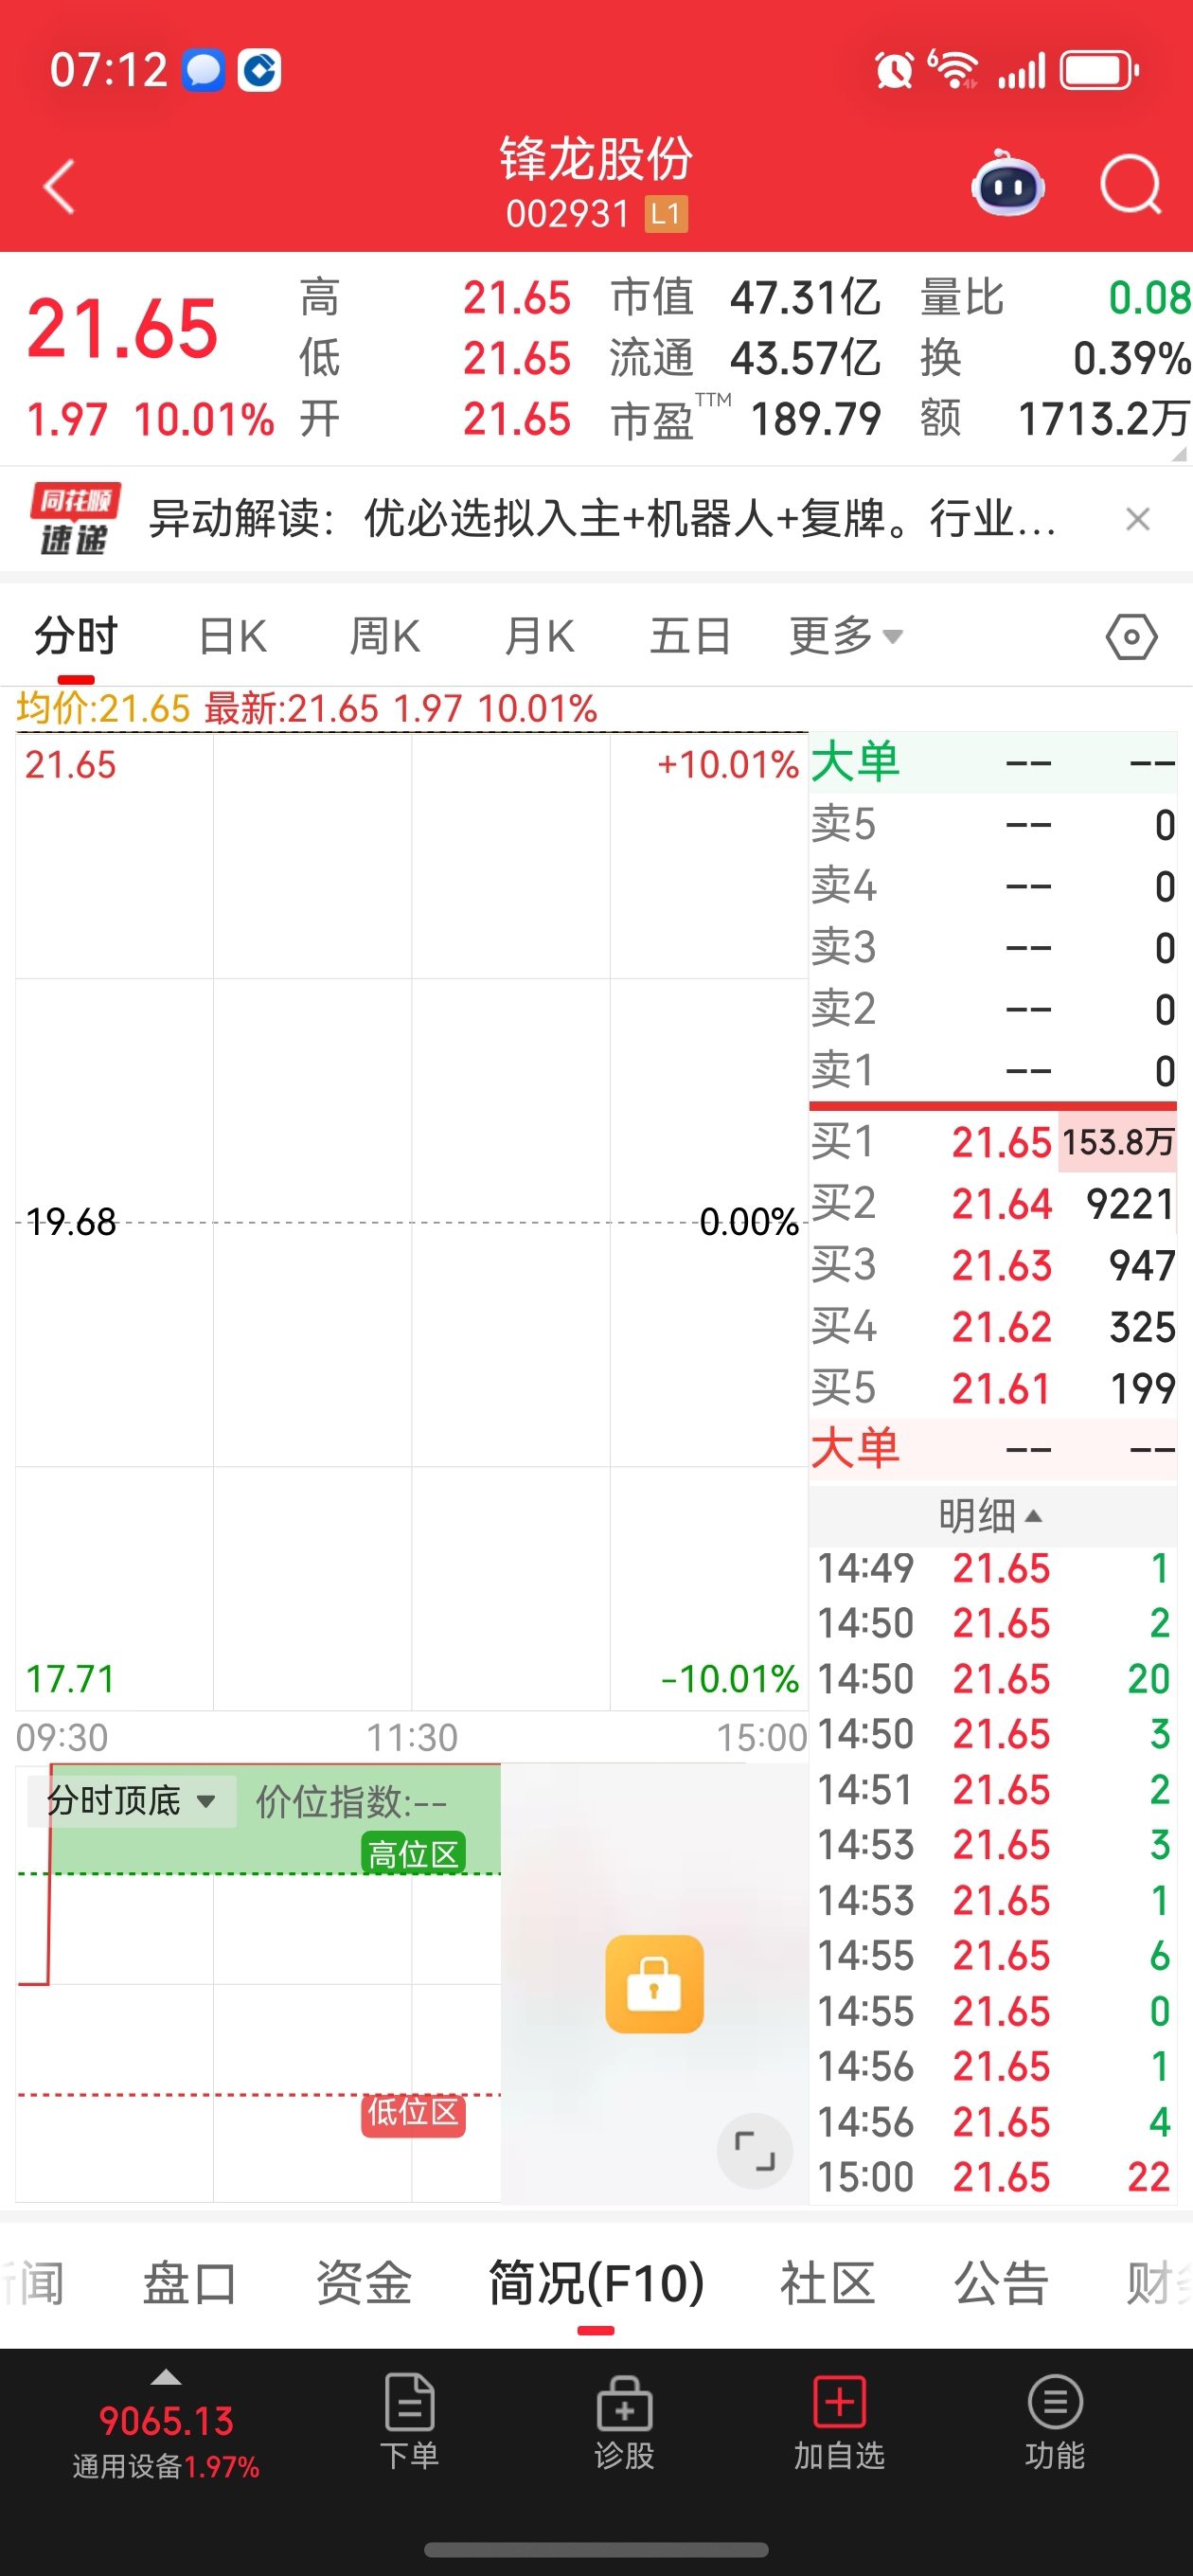This screenshot has width=1193, height=2576.
Task: Expand chart with fullscreen icon
Action: (755, 2150)
